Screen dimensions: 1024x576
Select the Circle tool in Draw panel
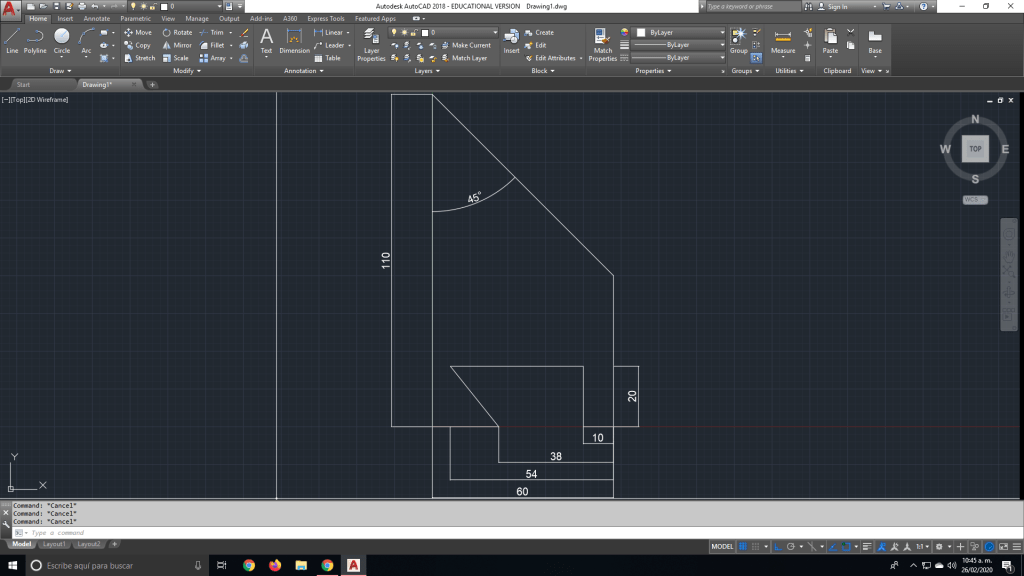[62, 39]
